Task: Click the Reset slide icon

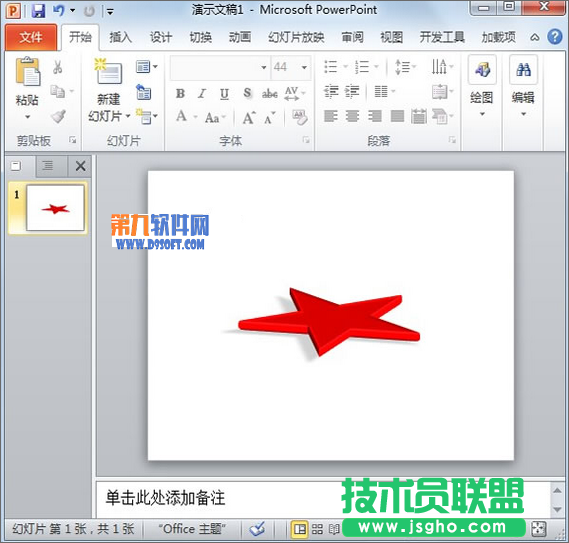Action: point(144,92)
